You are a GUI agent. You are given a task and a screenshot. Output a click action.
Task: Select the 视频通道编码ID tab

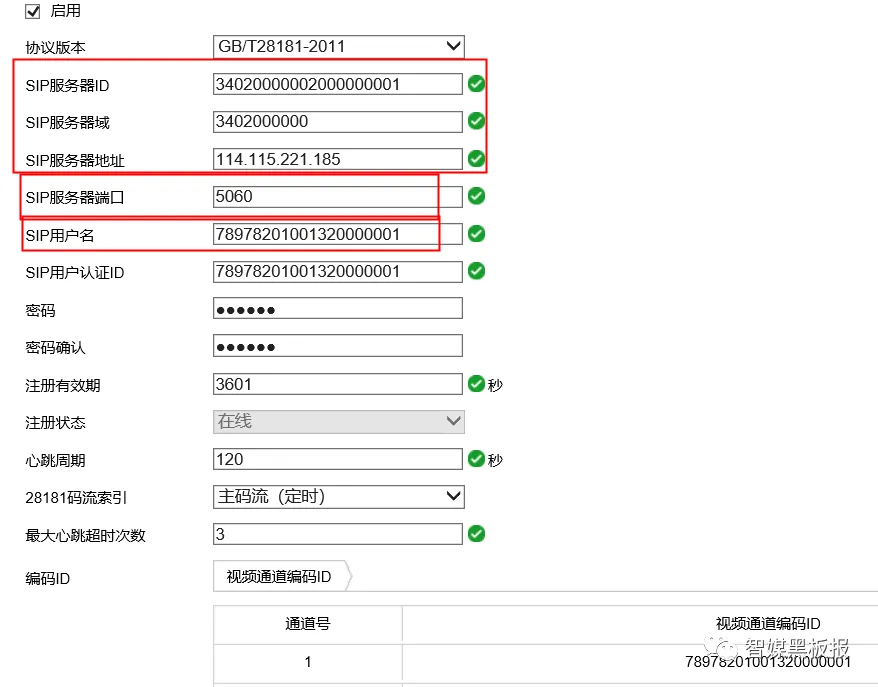click(x=282, y=576)
